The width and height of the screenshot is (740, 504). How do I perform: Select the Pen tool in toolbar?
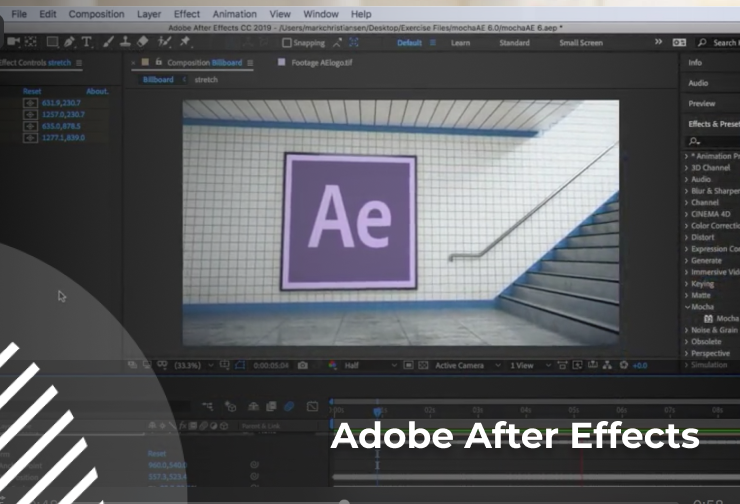point(69,42)
